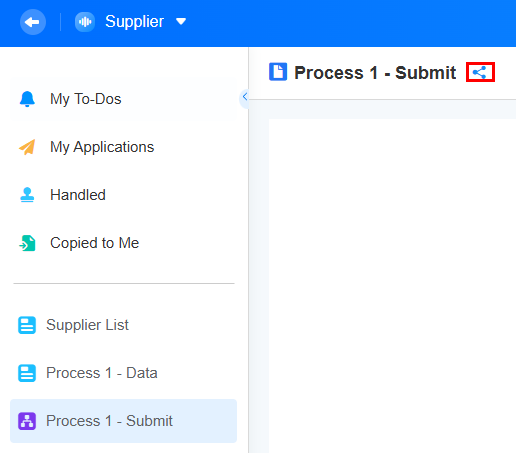Open Supplier List in sidebar

point(123,325)
